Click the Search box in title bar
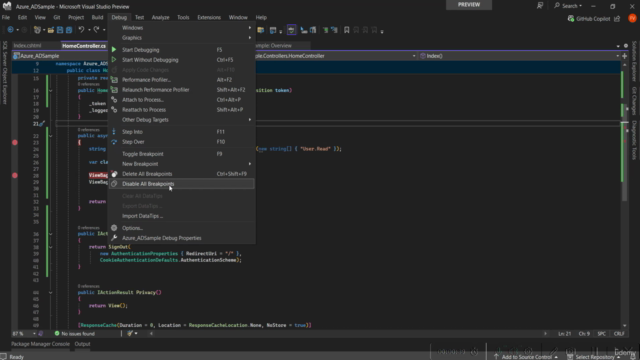The width and height of the screenshot is (640, 360). coord(568,6)
